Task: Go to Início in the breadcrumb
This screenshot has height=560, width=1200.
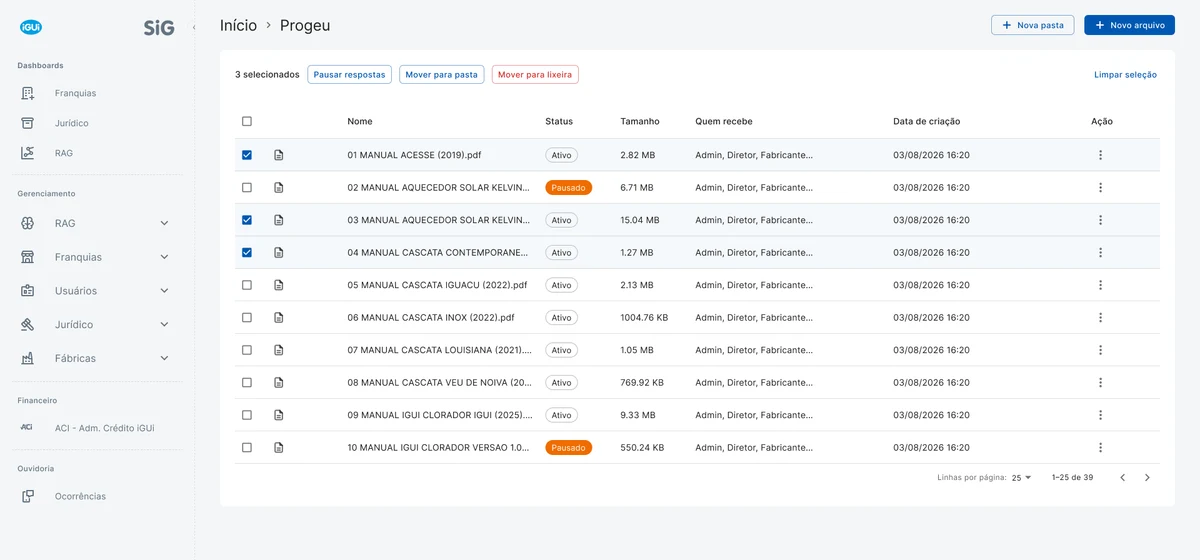Action: (x=238, y=25)
